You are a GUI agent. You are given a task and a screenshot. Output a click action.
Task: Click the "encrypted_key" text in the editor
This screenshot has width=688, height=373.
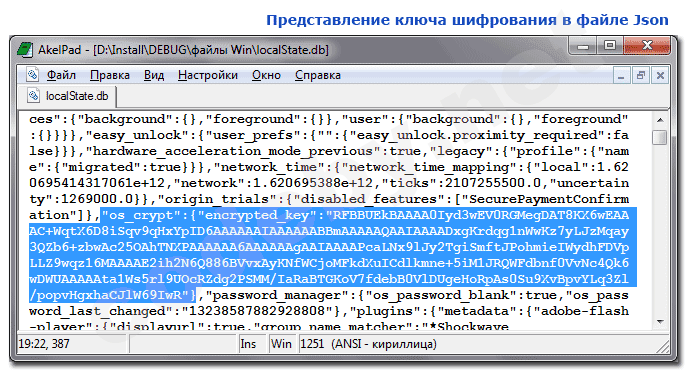(x=261, y=215)
